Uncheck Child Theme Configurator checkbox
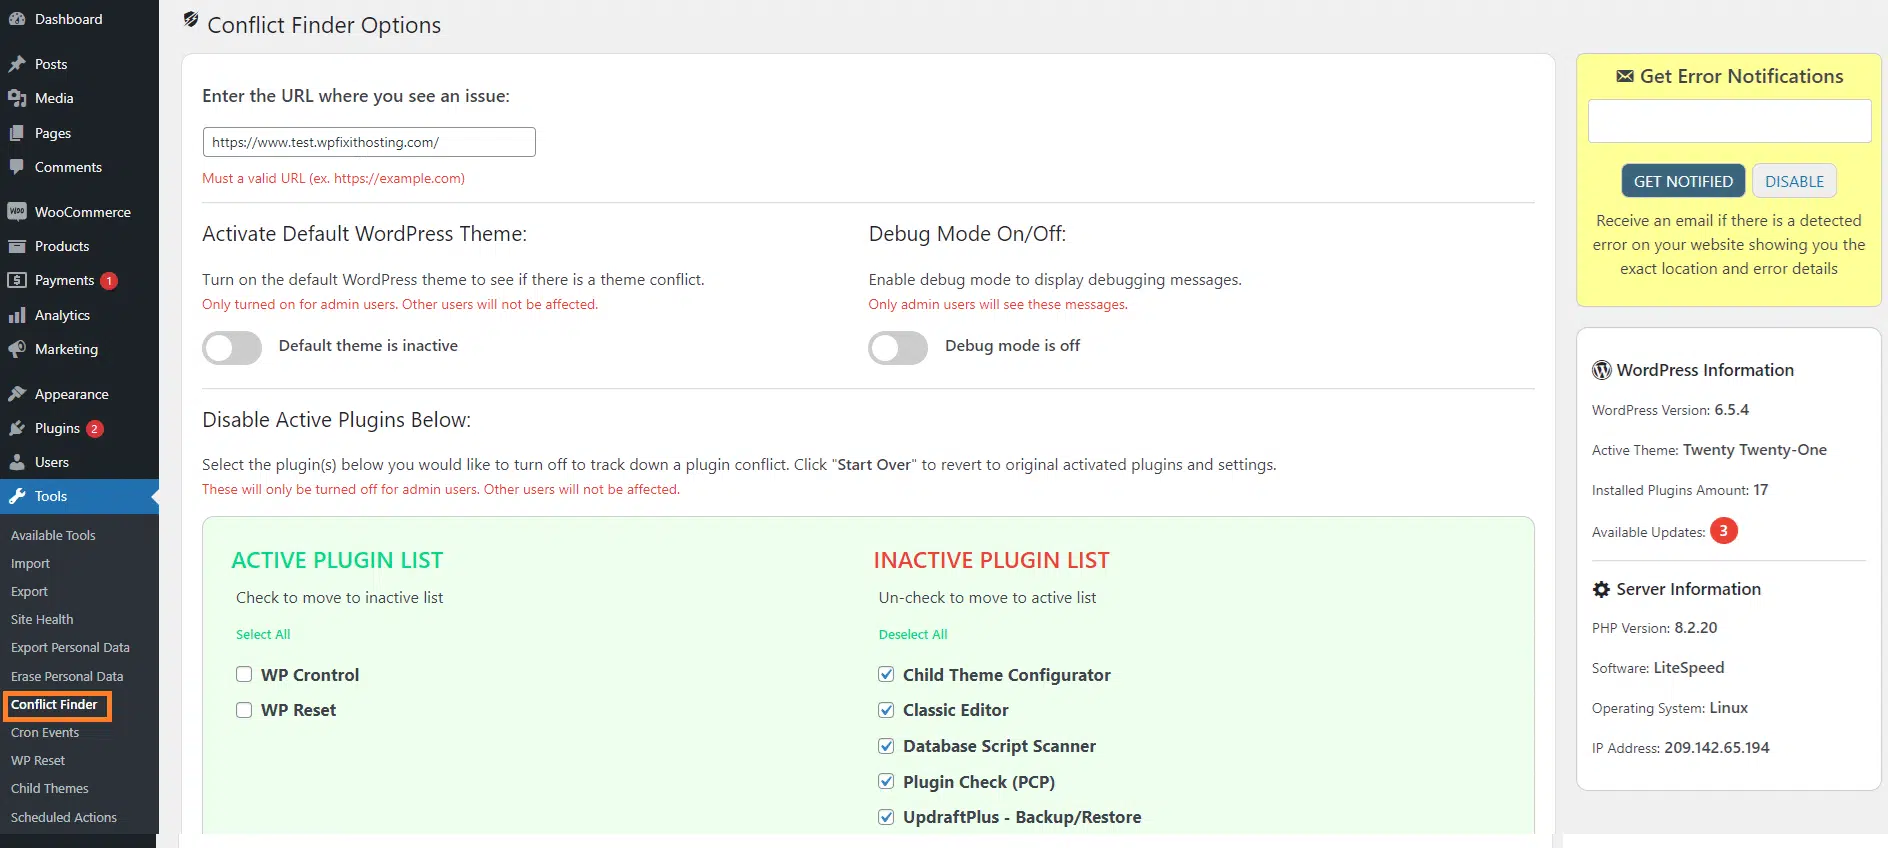This screenshot has width=1888, height=848. point(886,674)
